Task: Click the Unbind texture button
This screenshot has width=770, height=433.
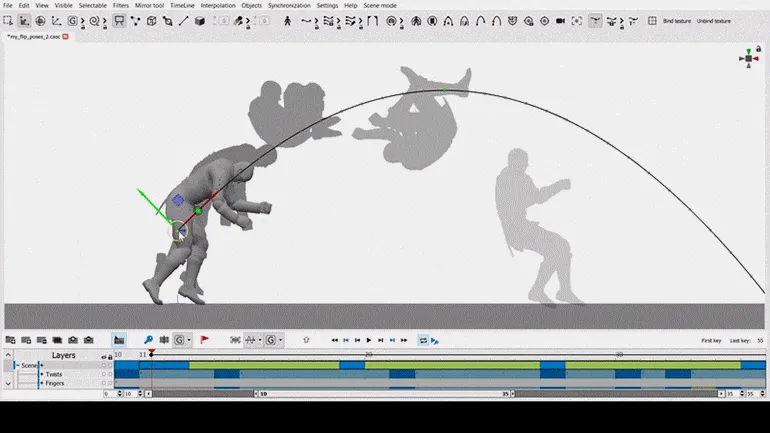Action: click(x=715, y=20)
